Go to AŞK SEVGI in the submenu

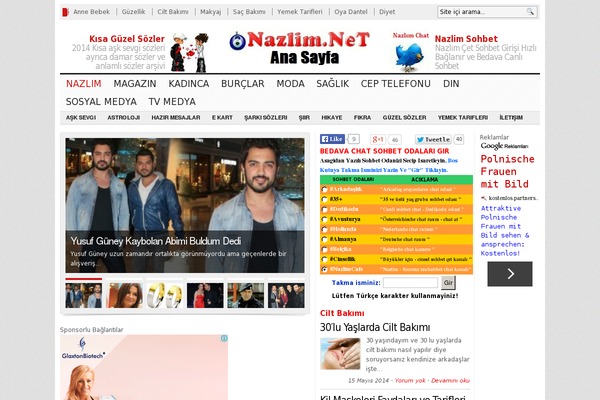coord(81,118)
